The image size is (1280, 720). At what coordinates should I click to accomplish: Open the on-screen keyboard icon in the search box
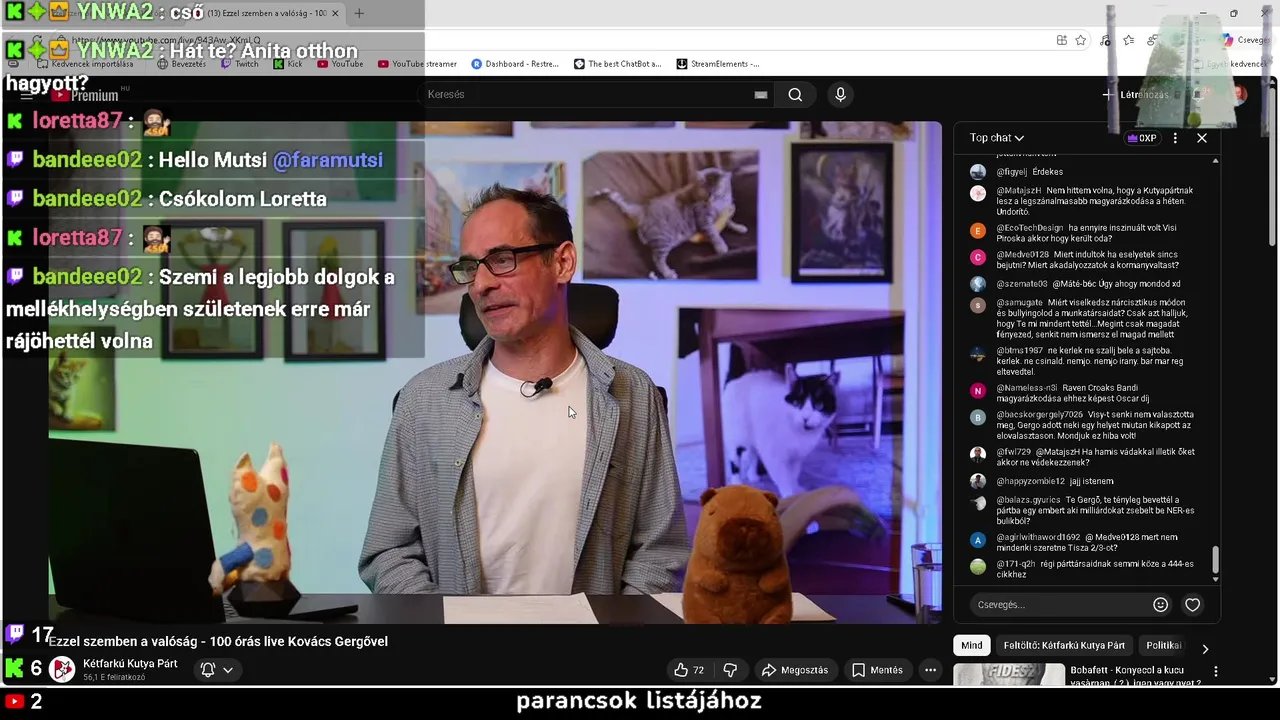(761, 95)
